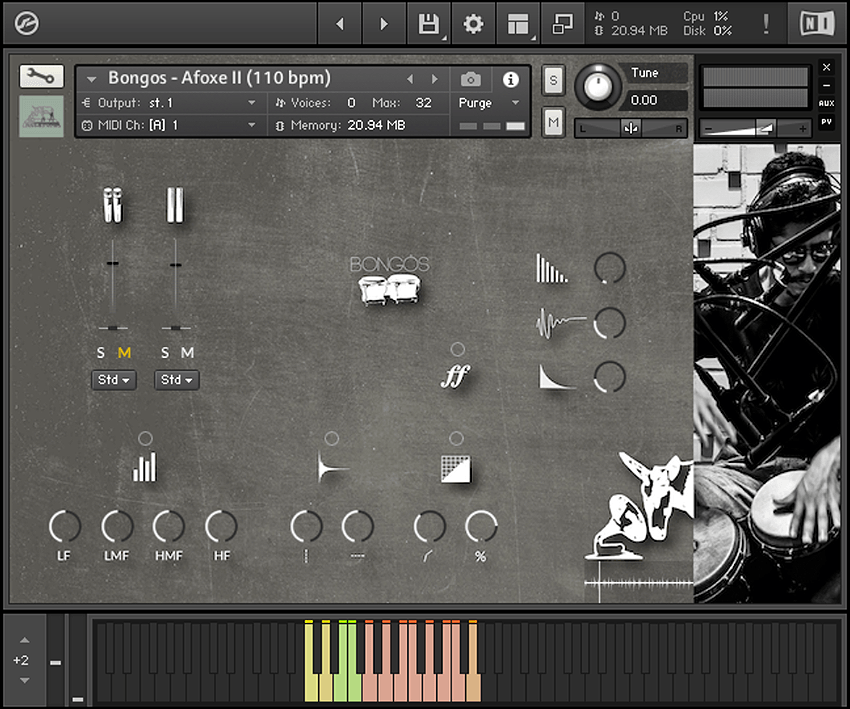Screen dimensions: 850x709
Task: Click the Kontakt logo in the header
Action: pos(27,23)
